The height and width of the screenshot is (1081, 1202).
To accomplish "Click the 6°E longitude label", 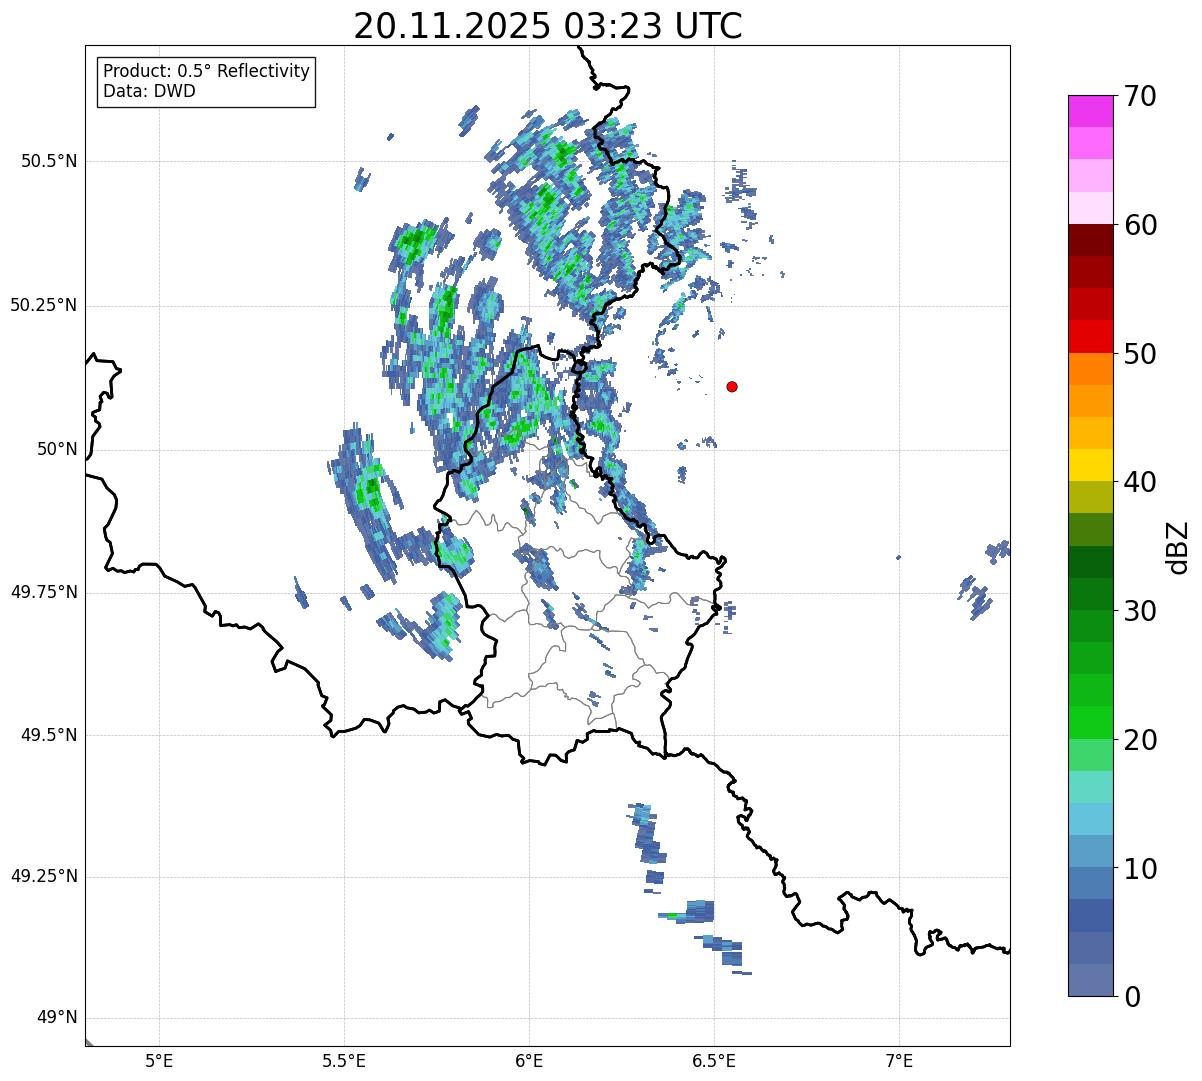I will [529, 1062].
